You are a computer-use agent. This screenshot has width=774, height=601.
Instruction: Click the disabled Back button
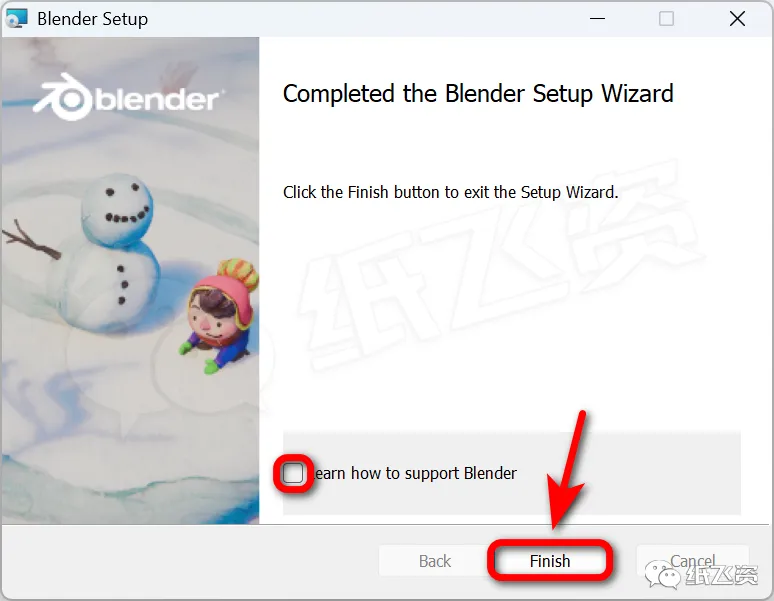pyautogui.click(x=434, y=561)
